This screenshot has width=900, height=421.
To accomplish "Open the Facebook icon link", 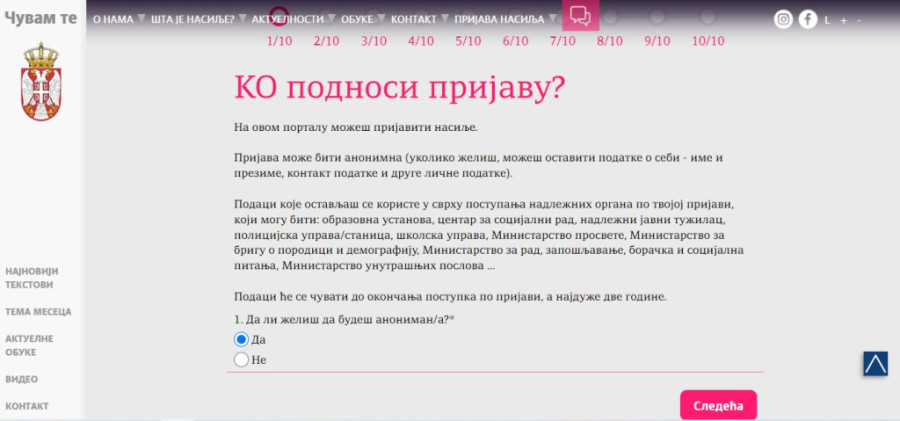I will click(808, 19).
